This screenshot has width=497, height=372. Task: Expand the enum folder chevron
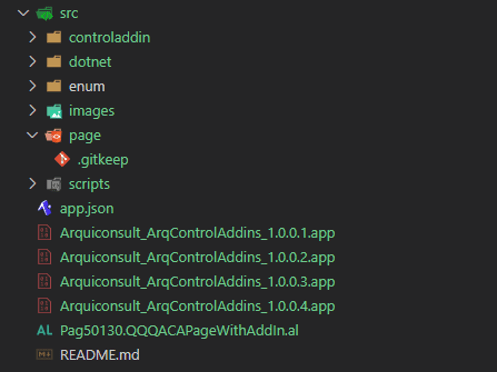tap(32, 86)
